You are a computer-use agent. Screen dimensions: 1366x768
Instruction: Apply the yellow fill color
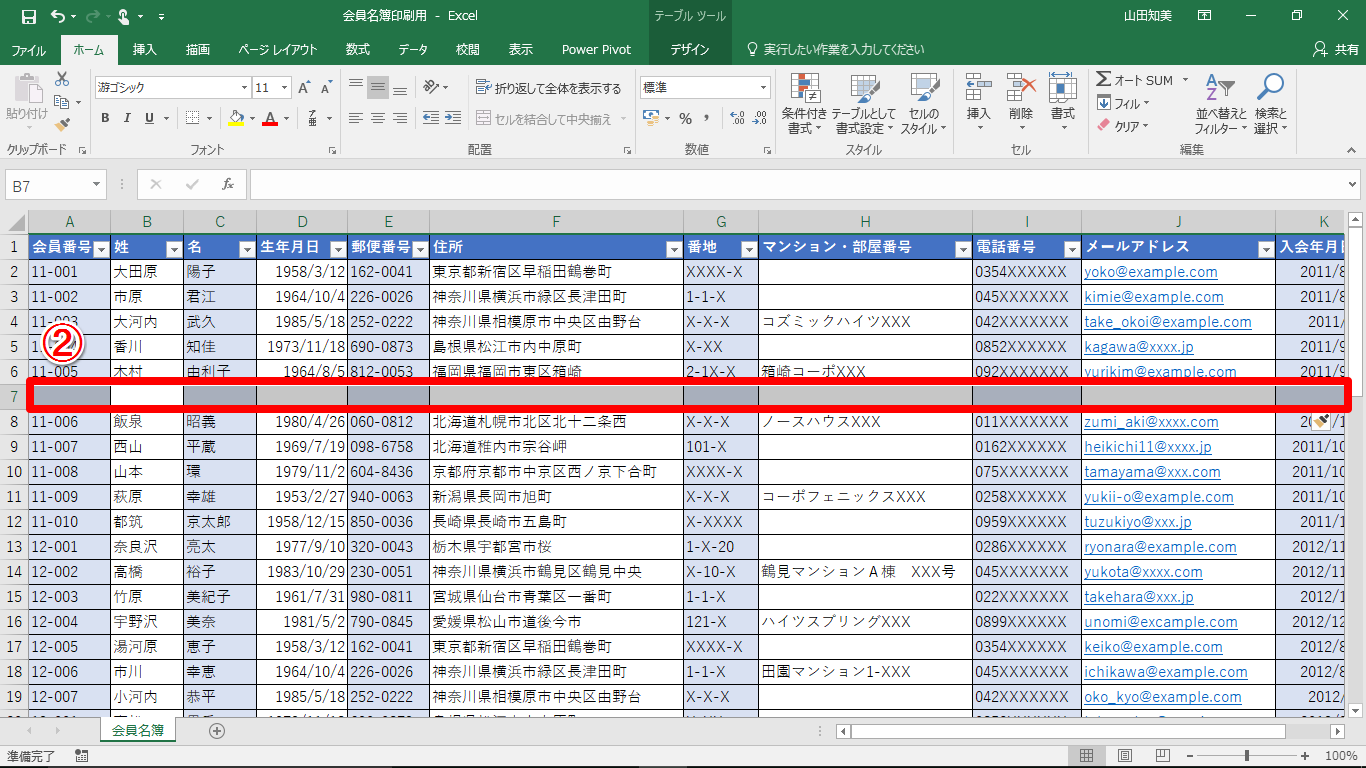(235, 118)
